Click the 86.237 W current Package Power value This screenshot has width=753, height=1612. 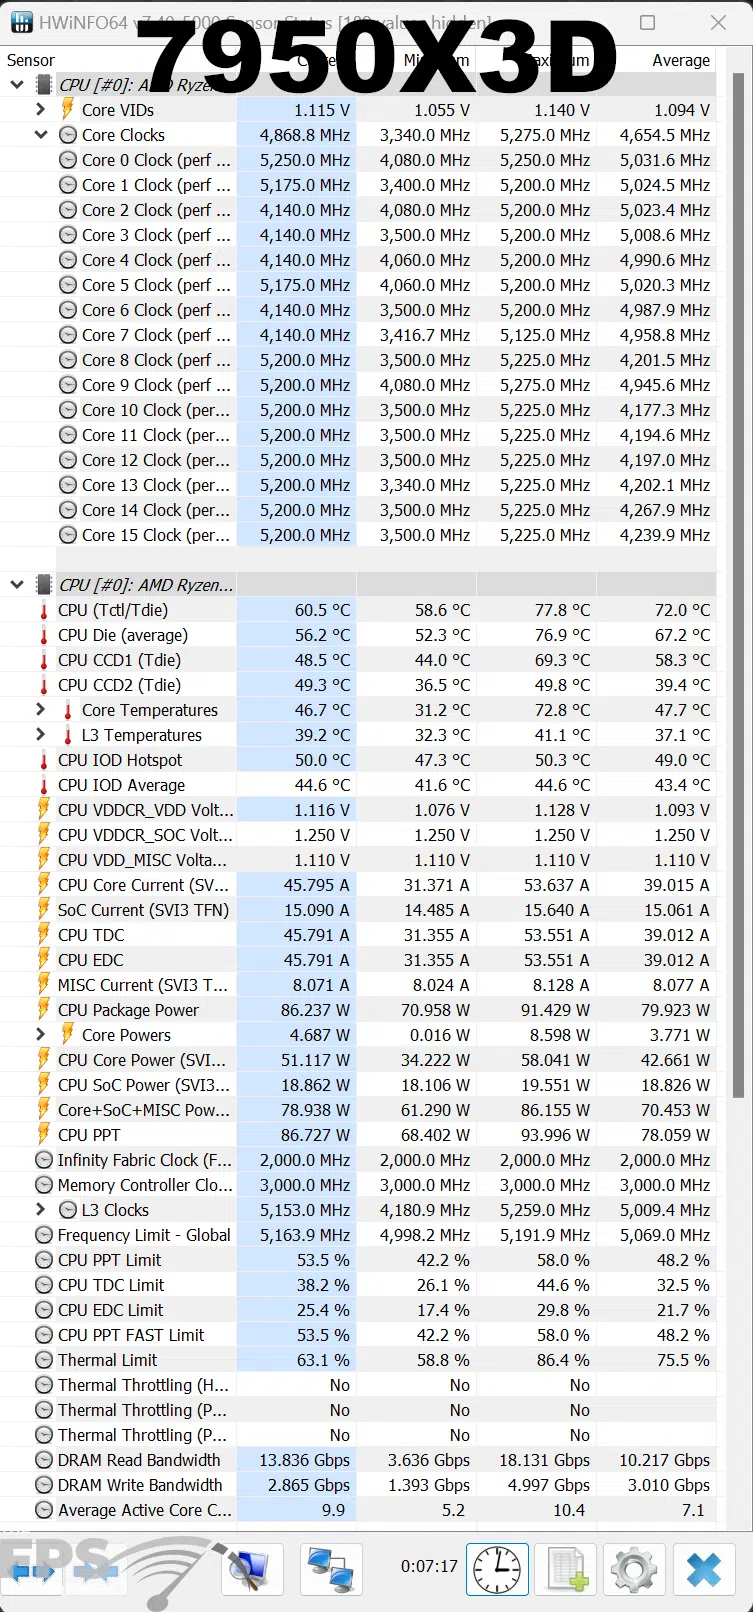pyautogui.click(x=315, y=1010)
